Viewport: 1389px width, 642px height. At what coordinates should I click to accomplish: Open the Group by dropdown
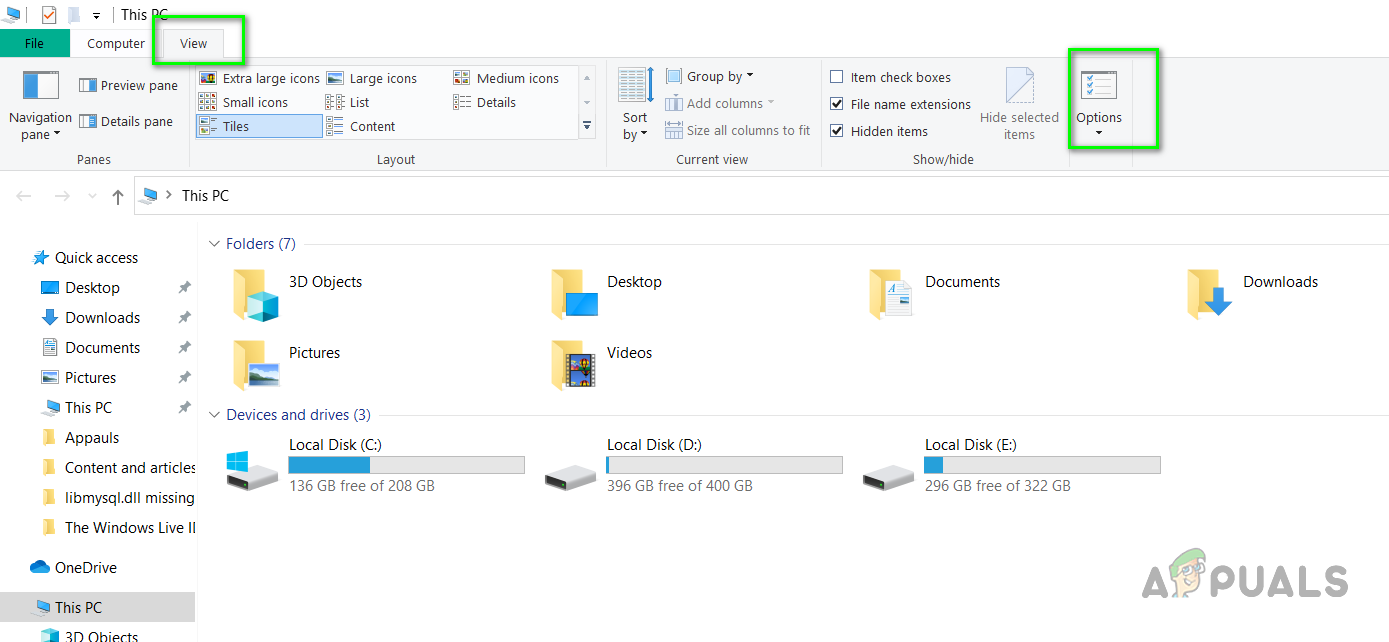pyautogui.click(x=710, y=76)
